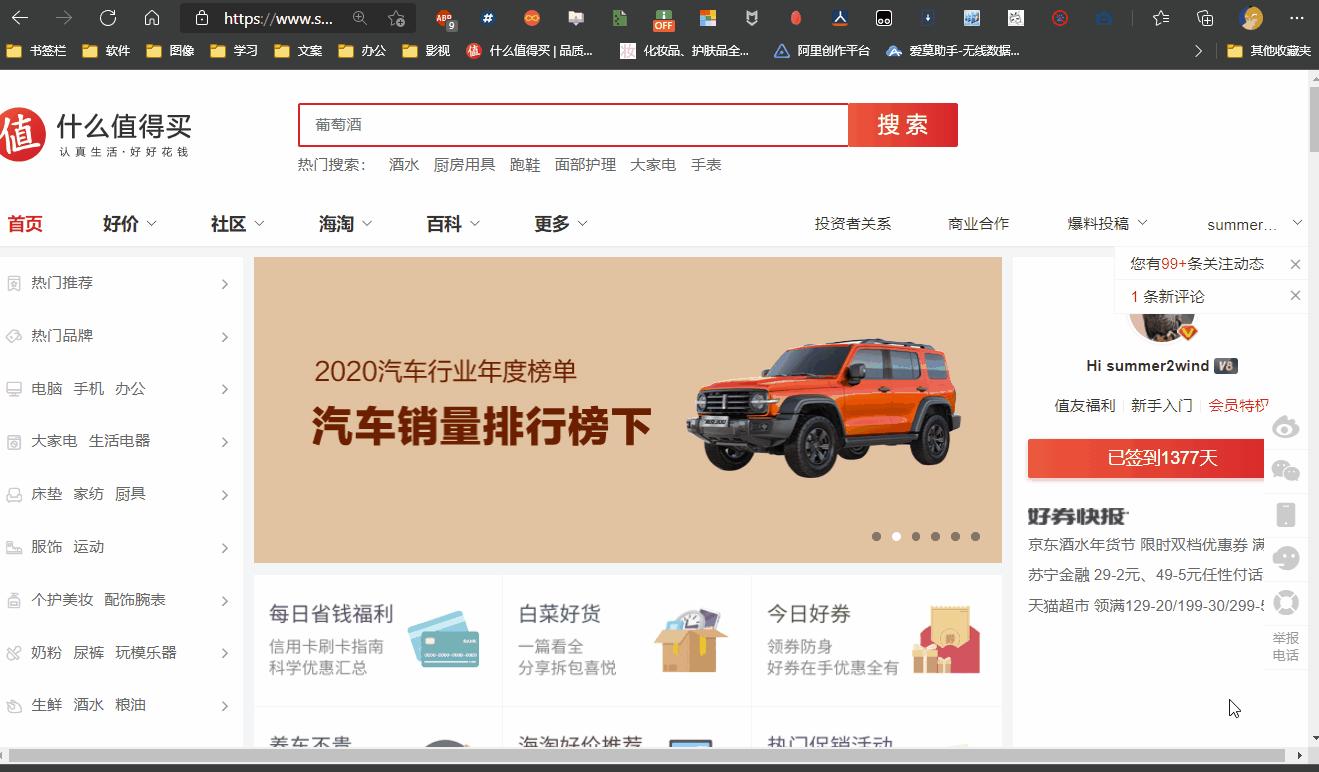Viewport: 1319px width, 772px height.
Task: Click the mobile app icon on right sidebar
Action: tap(1286, 513)
